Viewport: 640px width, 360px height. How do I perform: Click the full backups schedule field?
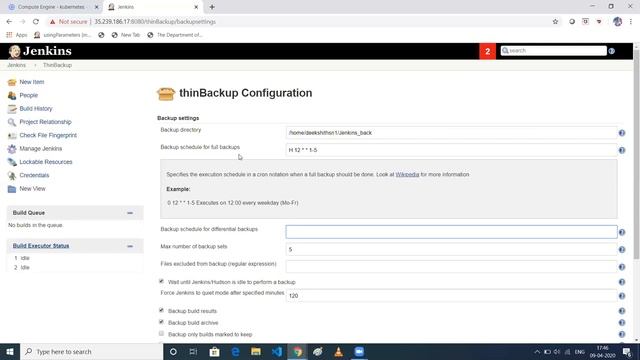[x=451, y=150]
